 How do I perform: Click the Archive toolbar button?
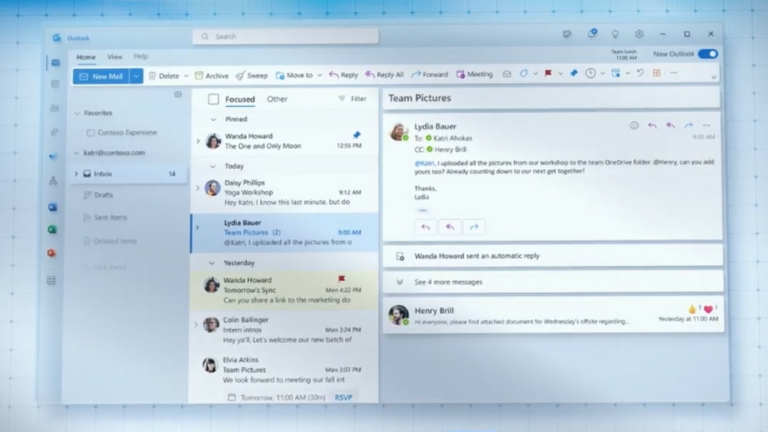tap(211, 75)
